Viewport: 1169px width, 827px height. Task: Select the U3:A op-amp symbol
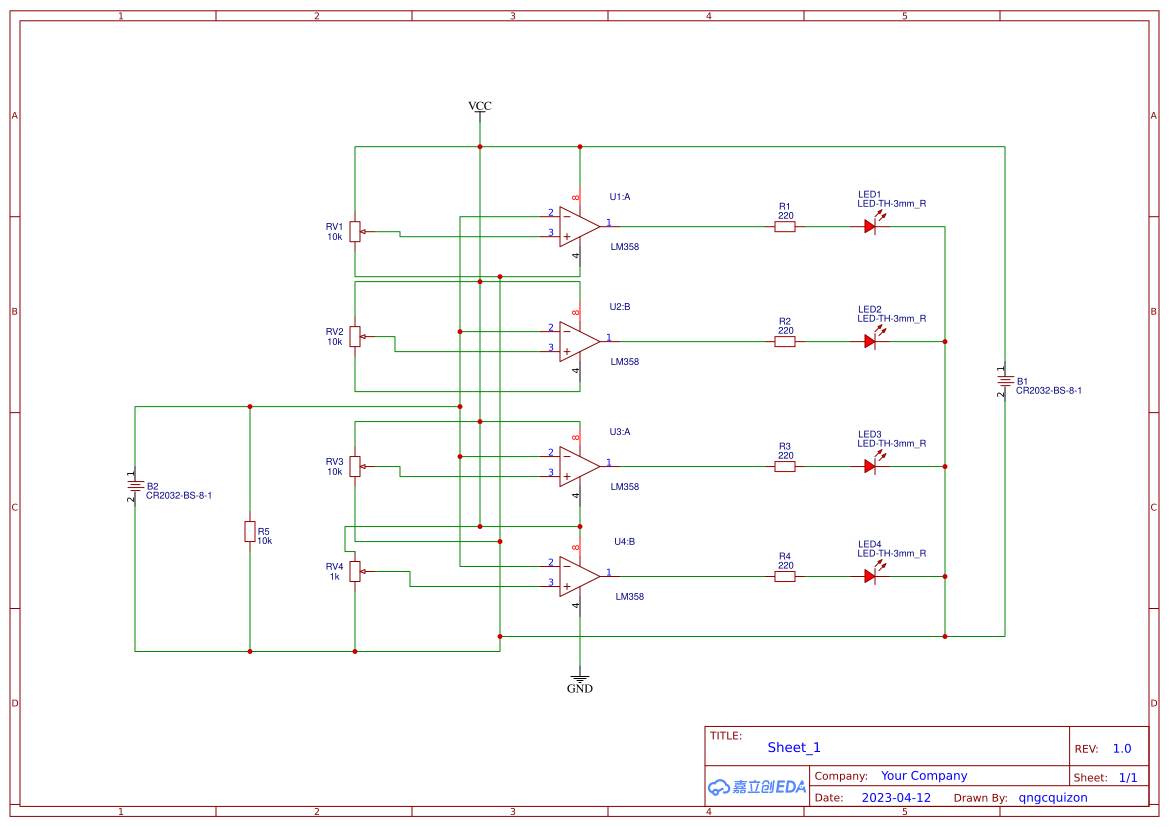pyautogui.click(x=579, y=467)
